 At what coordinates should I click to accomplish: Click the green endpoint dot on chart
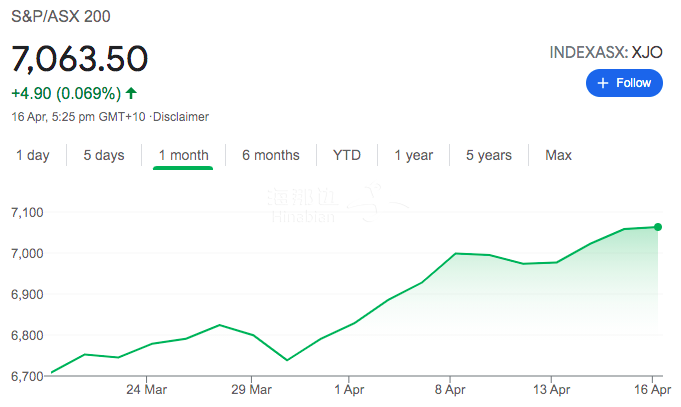(x=658, y=227)
